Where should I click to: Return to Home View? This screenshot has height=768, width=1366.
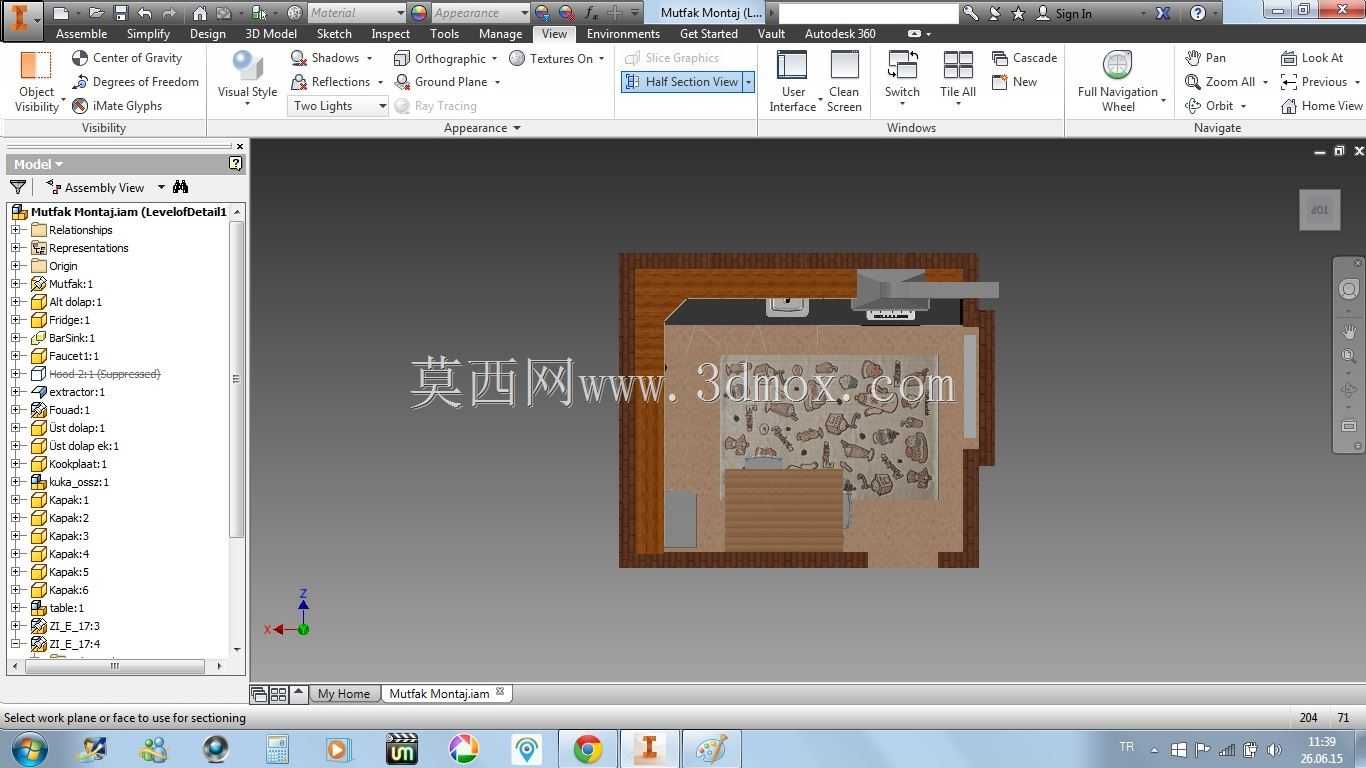point(1321,106)
